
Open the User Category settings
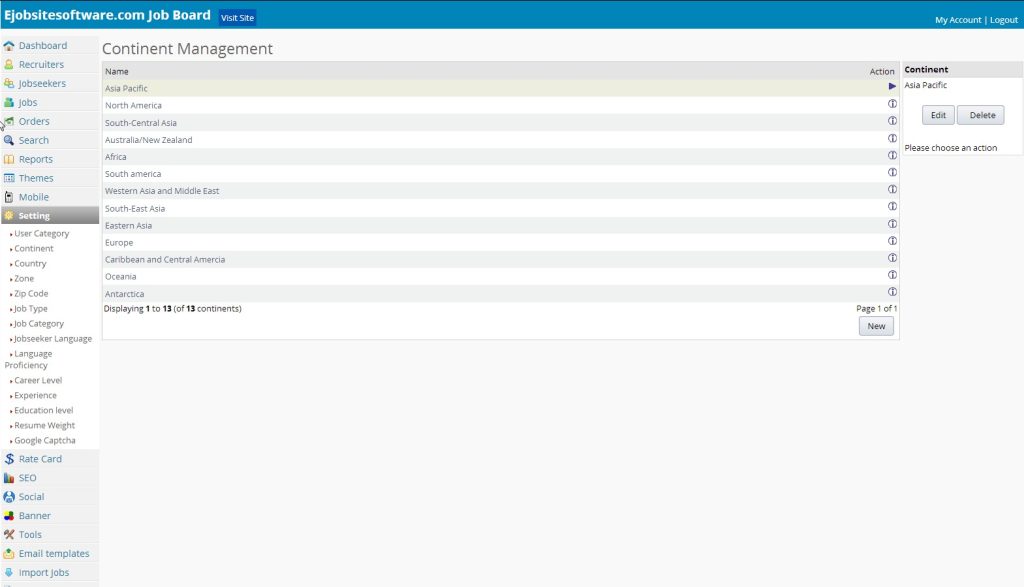pos(42,234)
